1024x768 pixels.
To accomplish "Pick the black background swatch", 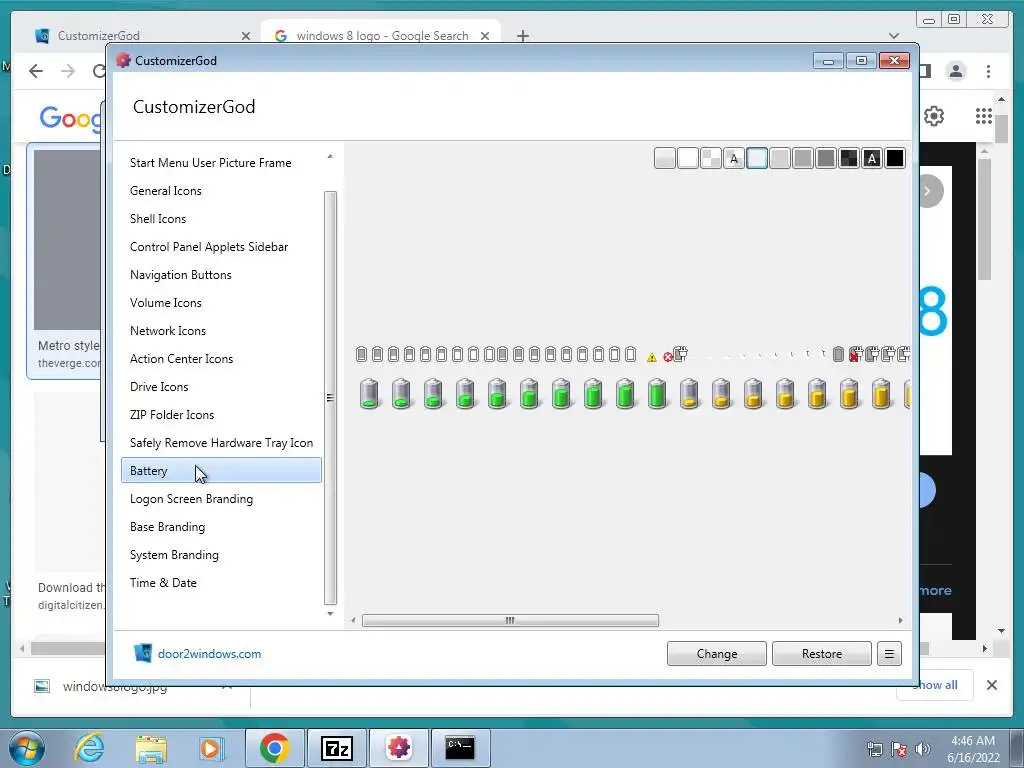I will pyautogui.click(x=895, y=158).
